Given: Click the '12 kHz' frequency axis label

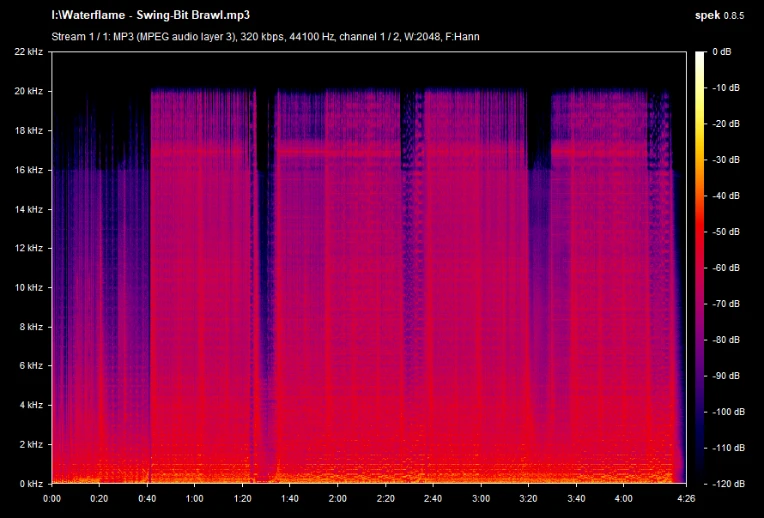Looking at the screenshot, I should (29, 248).
